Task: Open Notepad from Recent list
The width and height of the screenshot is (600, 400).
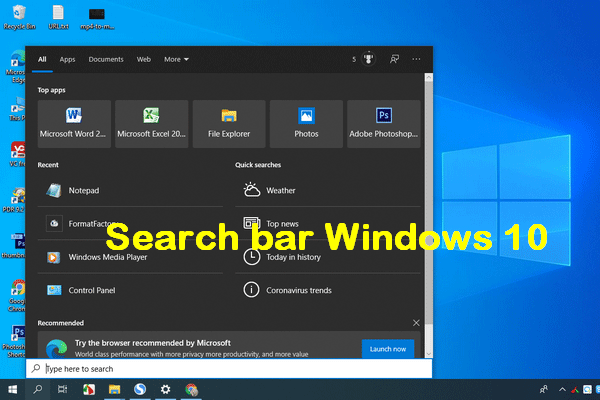Action: 130,190
